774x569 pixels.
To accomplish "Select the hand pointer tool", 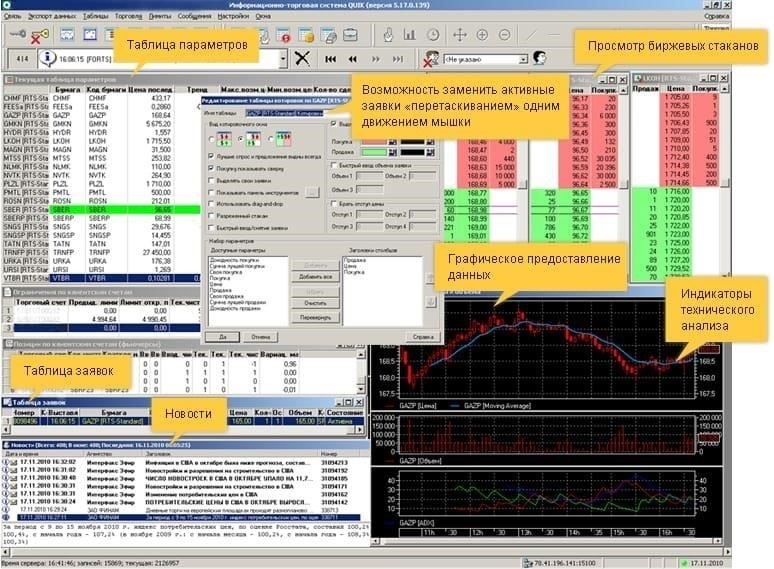I will click(x=388, y=35).
